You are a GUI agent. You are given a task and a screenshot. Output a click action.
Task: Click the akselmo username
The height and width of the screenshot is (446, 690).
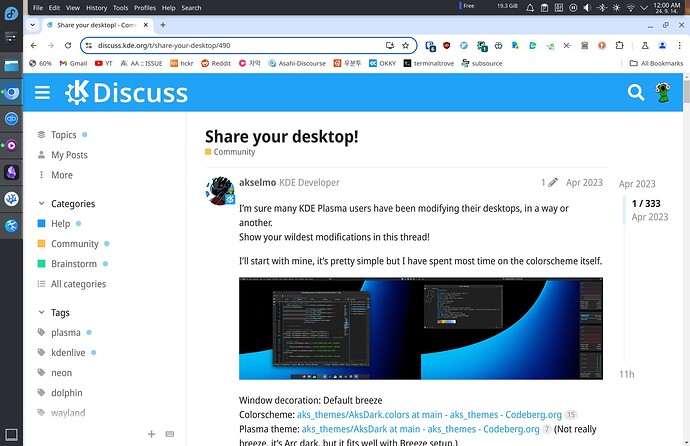pyautogui.click(x=257, y=182)
